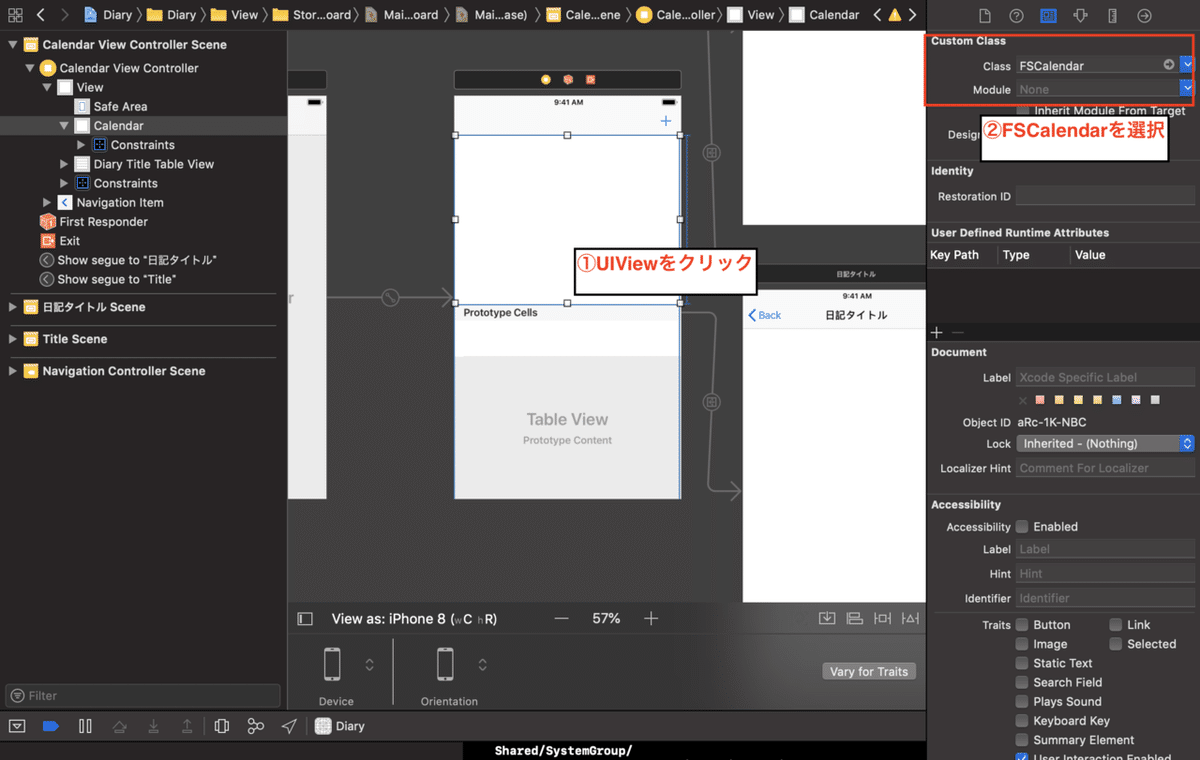
Task: Expand Diary Title Table View row
Action: click(x=64, y=164)
